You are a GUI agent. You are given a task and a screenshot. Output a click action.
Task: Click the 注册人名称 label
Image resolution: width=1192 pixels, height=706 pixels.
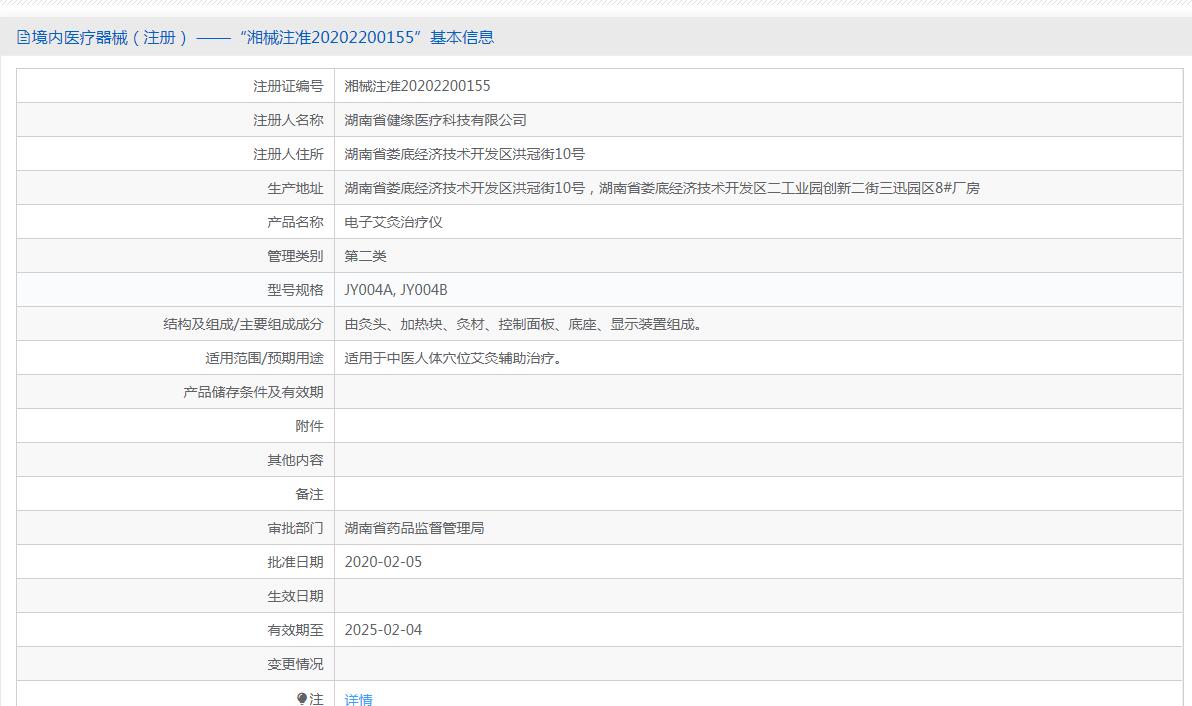(x=288, y=120)
